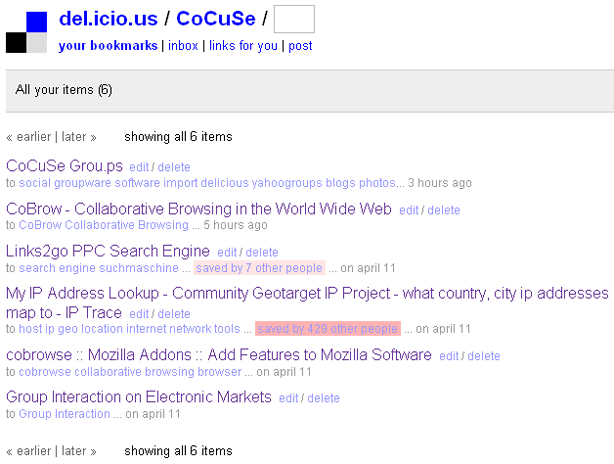Select the delicious tag

(225, 183)
